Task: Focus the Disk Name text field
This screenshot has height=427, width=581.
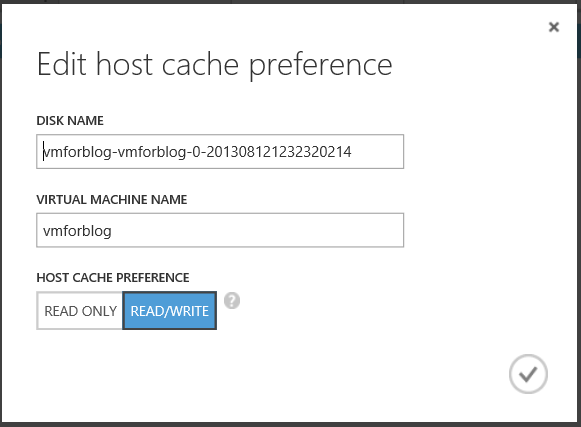Action: (220, 152)
